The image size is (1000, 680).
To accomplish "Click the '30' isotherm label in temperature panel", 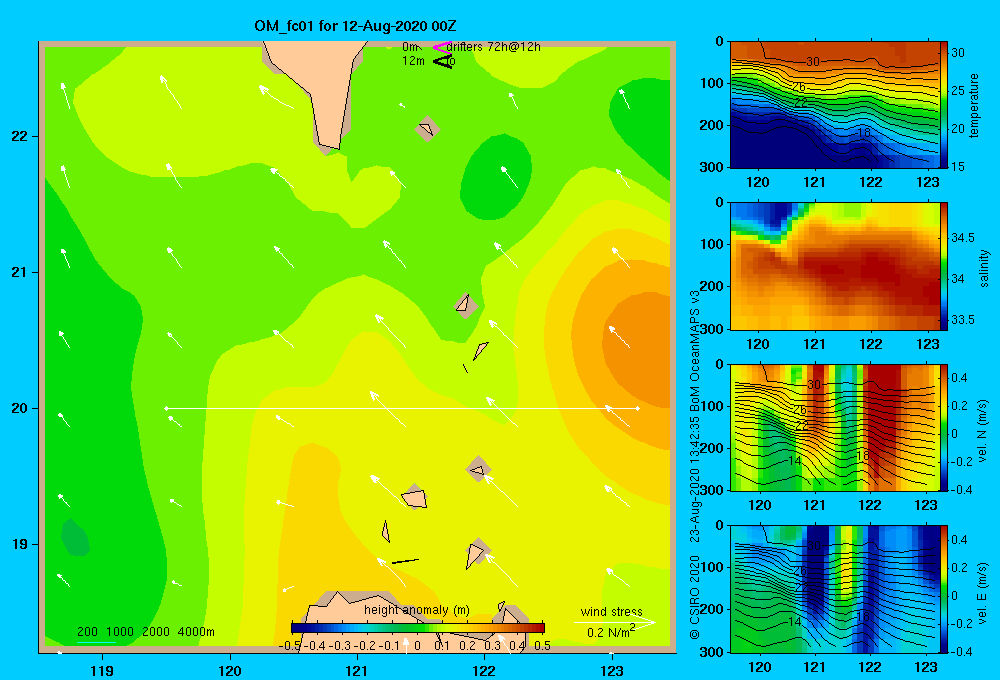I will [x=812, y=61].
